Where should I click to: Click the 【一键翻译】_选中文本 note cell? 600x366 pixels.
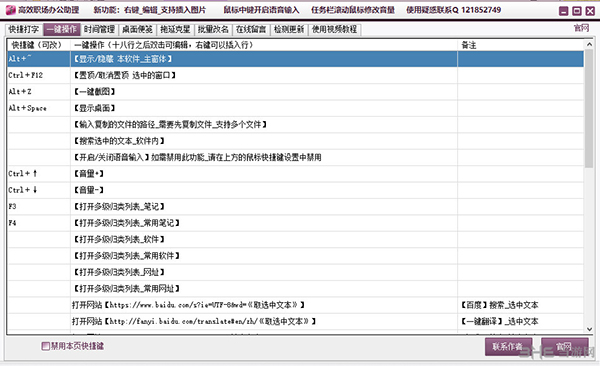(521, 322)
